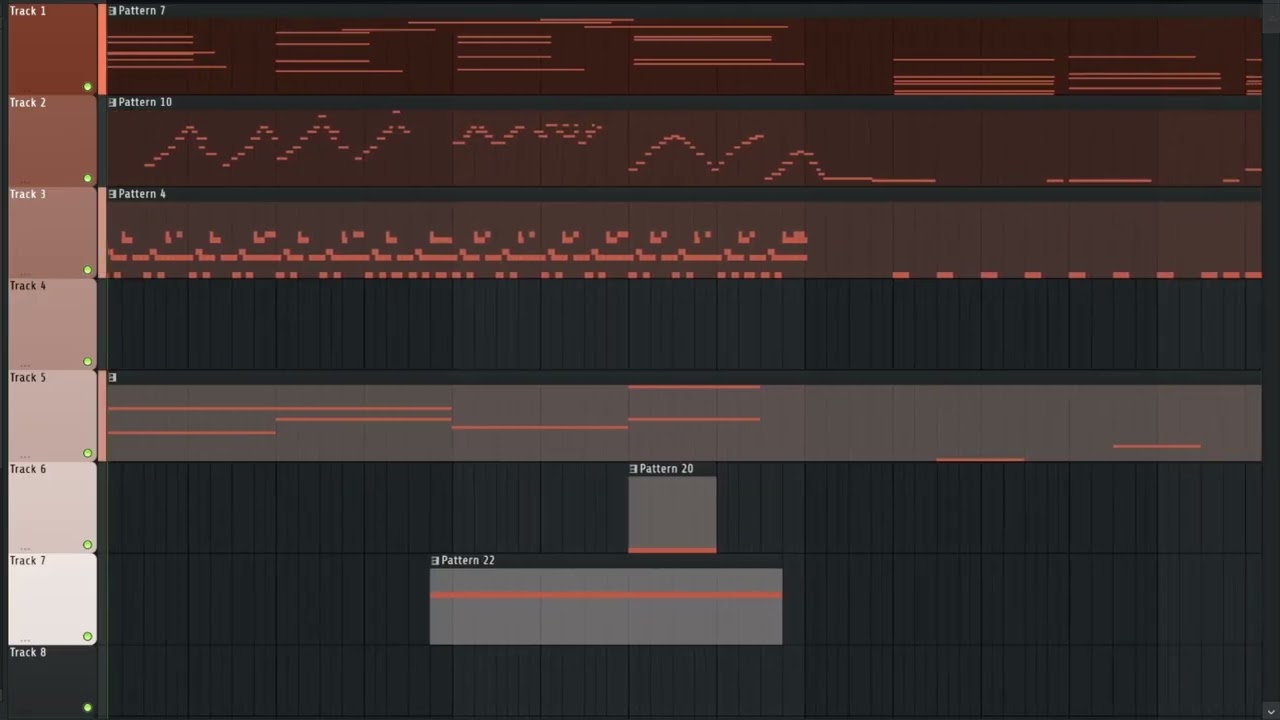Open the Pattern 7 clip menu icon
1280x720 pixels.
112,11
